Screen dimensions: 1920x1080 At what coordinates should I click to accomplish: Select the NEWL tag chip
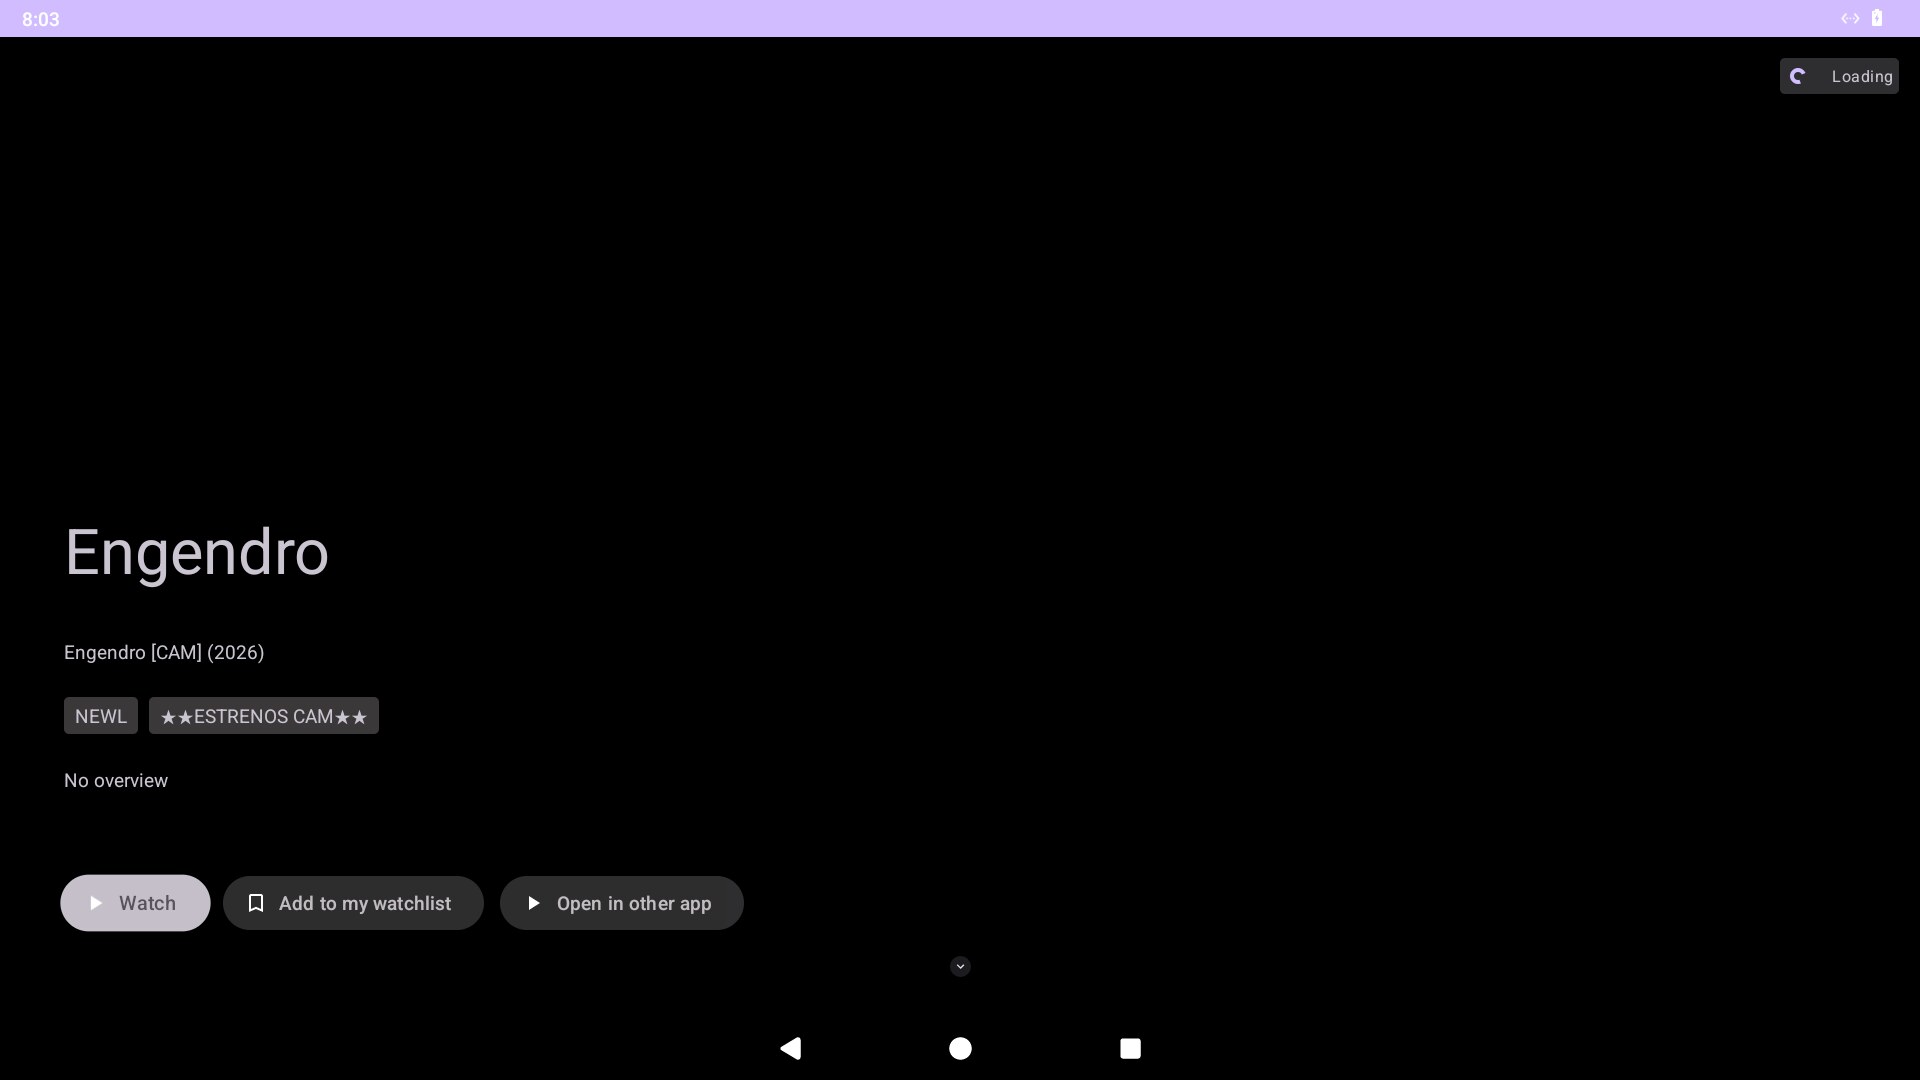pos(101,716)
